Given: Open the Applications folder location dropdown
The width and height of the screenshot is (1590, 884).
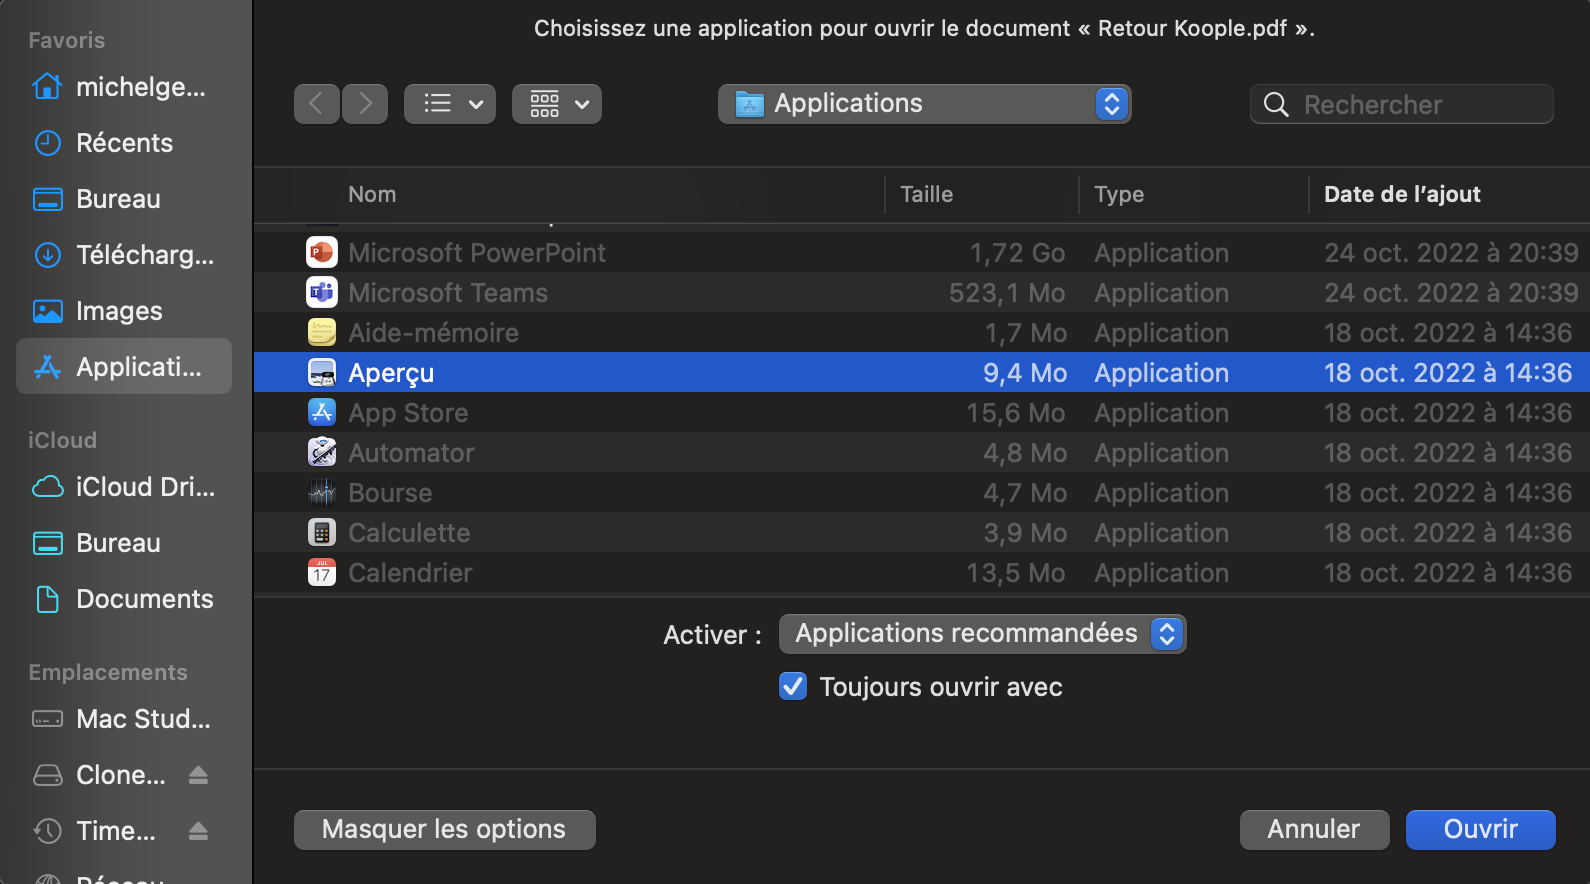Looking at the screenshot, I should 924,104.
